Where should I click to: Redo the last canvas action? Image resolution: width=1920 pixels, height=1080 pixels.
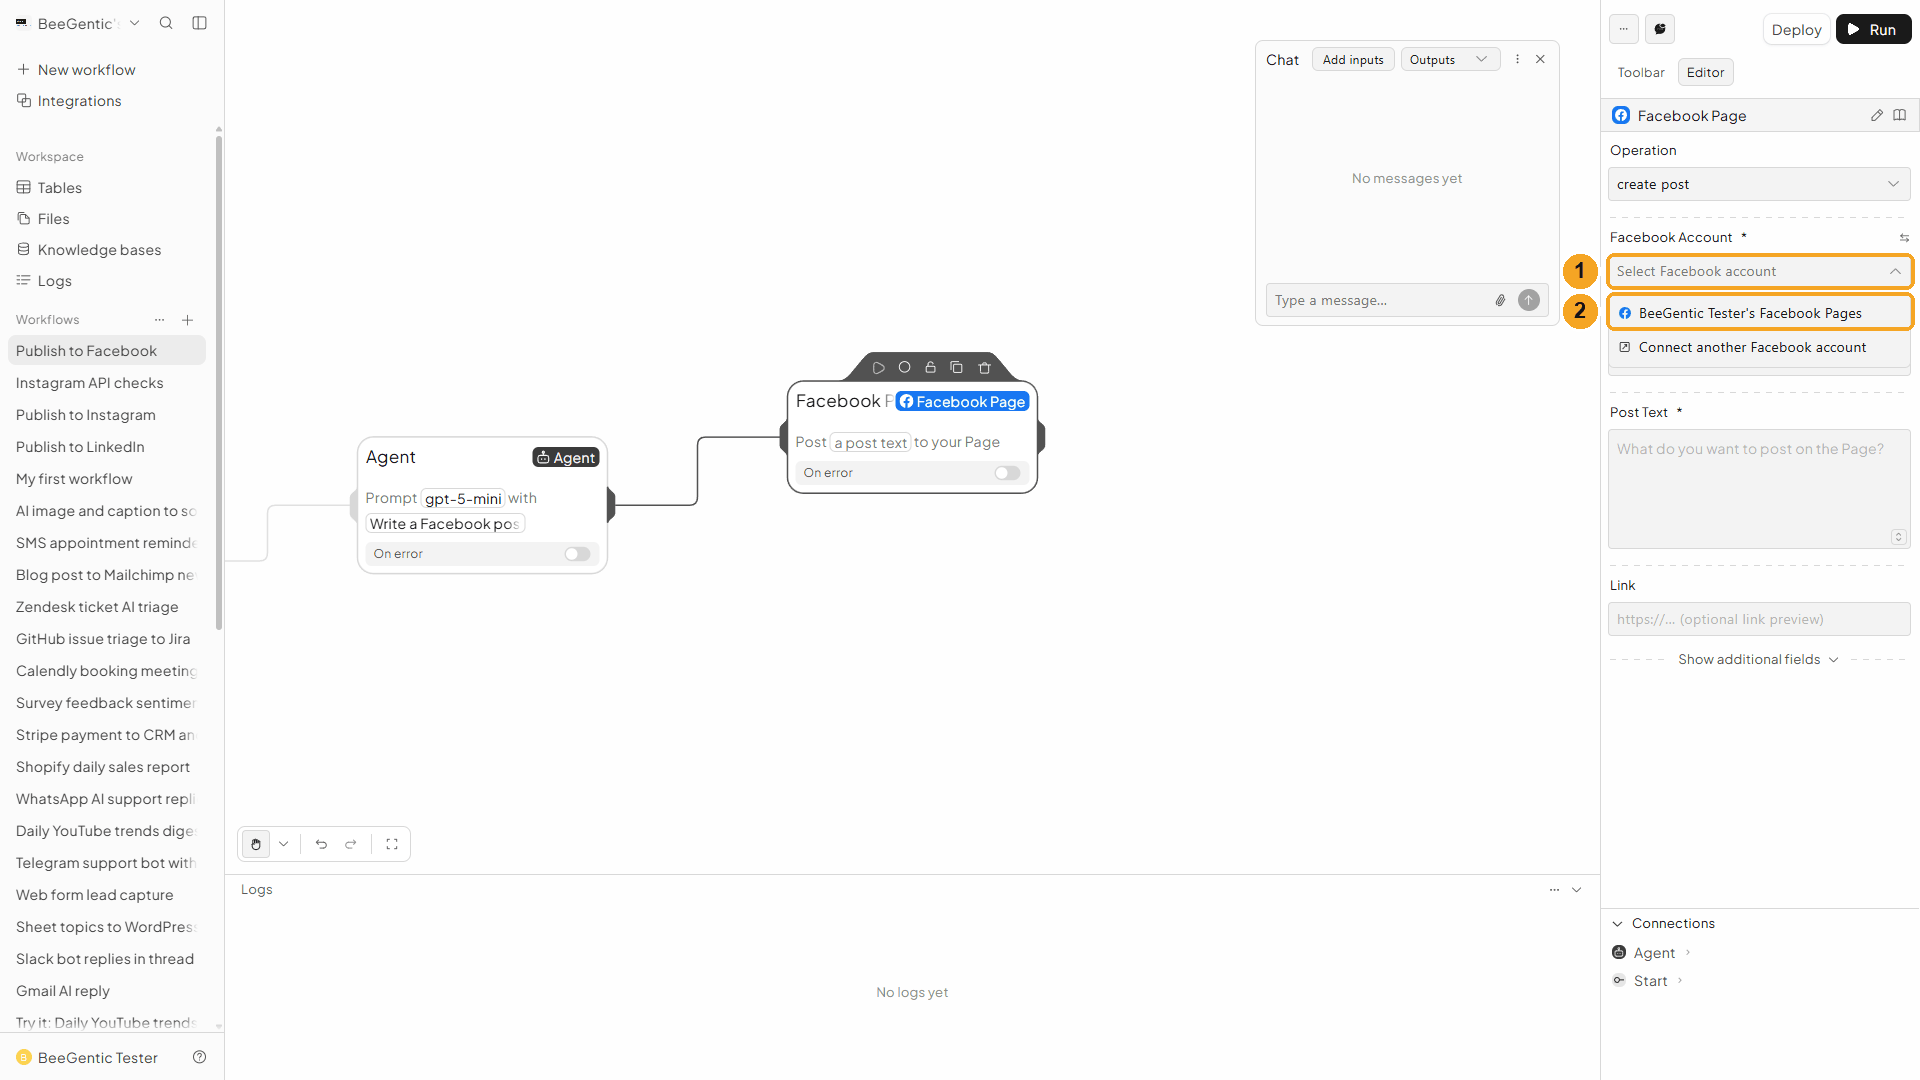[x=351, y=844]
